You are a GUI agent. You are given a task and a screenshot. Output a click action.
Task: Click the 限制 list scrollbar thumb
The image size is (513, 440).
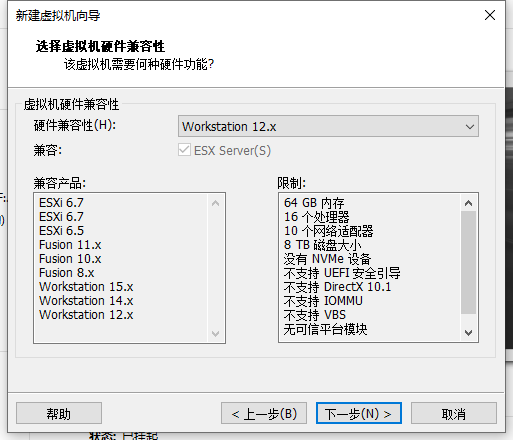tap(468, 262)
